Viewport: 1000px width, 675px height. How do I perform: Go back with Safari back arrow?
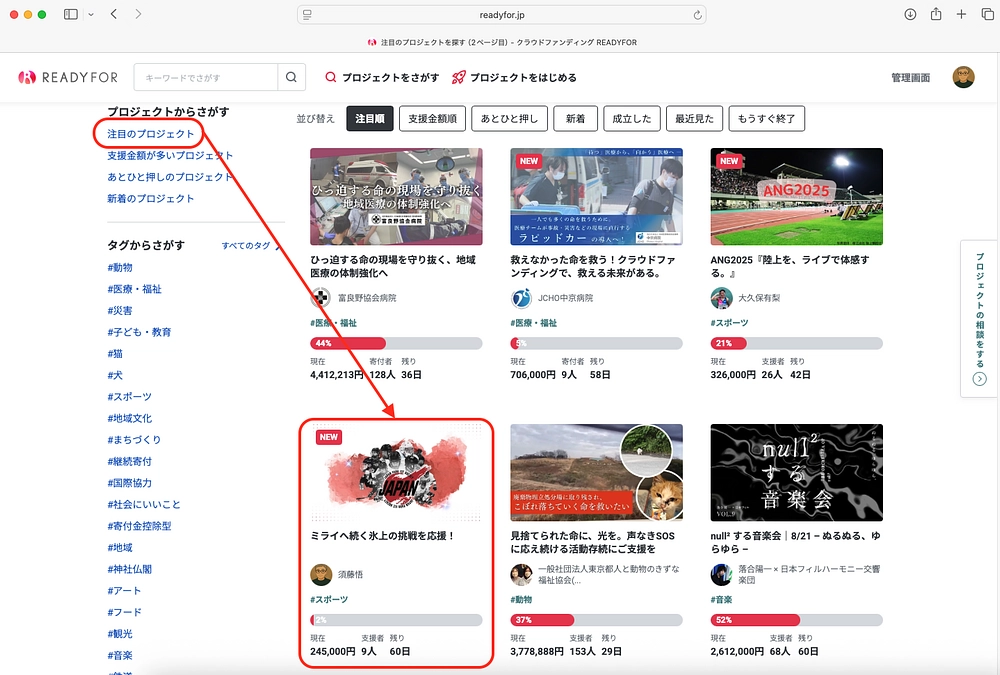click(114, 15)
